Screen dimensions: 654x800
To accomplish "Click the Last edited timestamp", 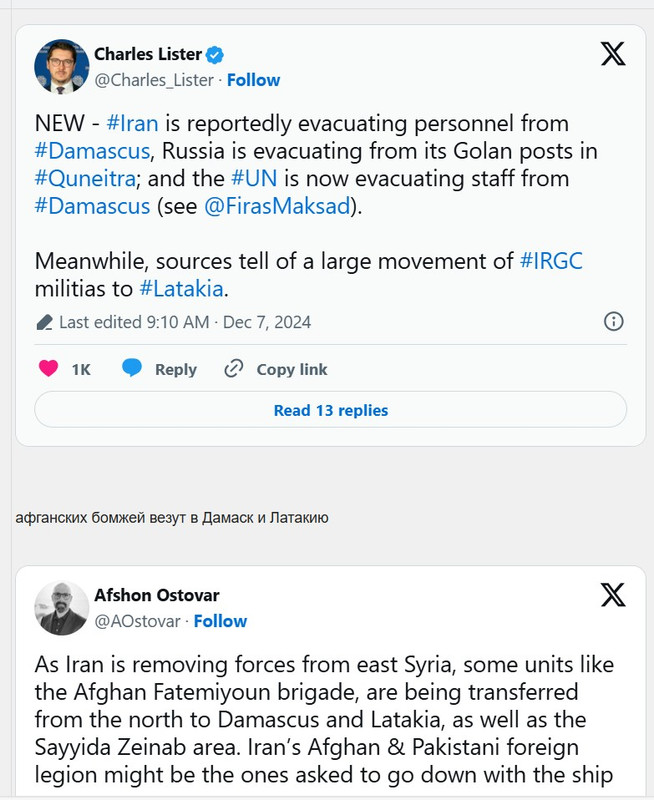I will [185, 322].
